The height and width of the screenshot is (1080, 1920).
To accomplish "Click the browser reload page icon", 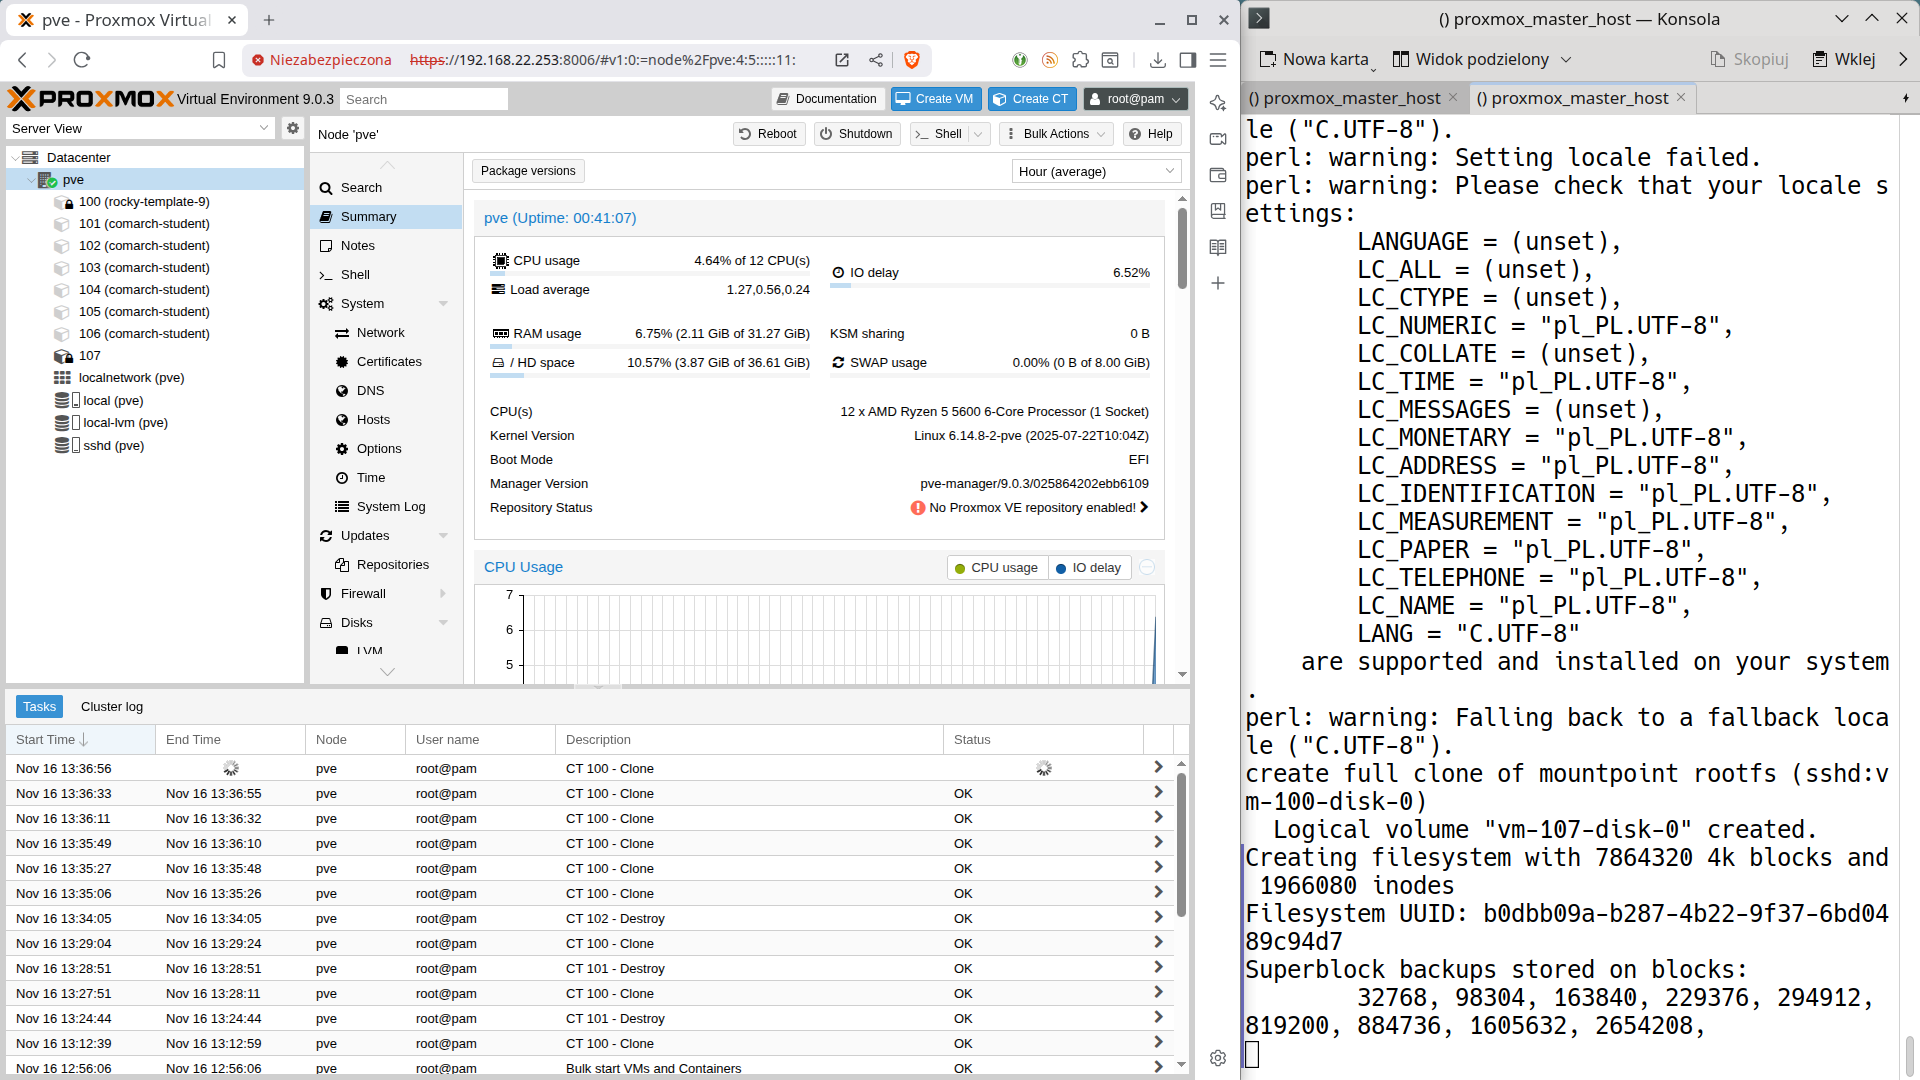I will 82,60.
